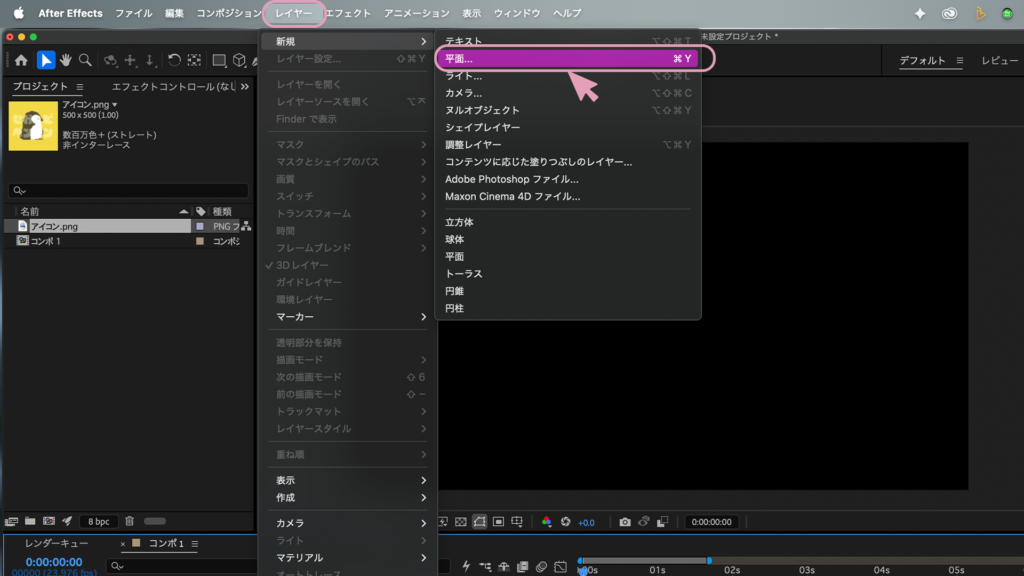Screen dimensions: 1024x576
Task: Toggle the 3Dレイヤー checked menu item
Action: (x=347, y=265)
